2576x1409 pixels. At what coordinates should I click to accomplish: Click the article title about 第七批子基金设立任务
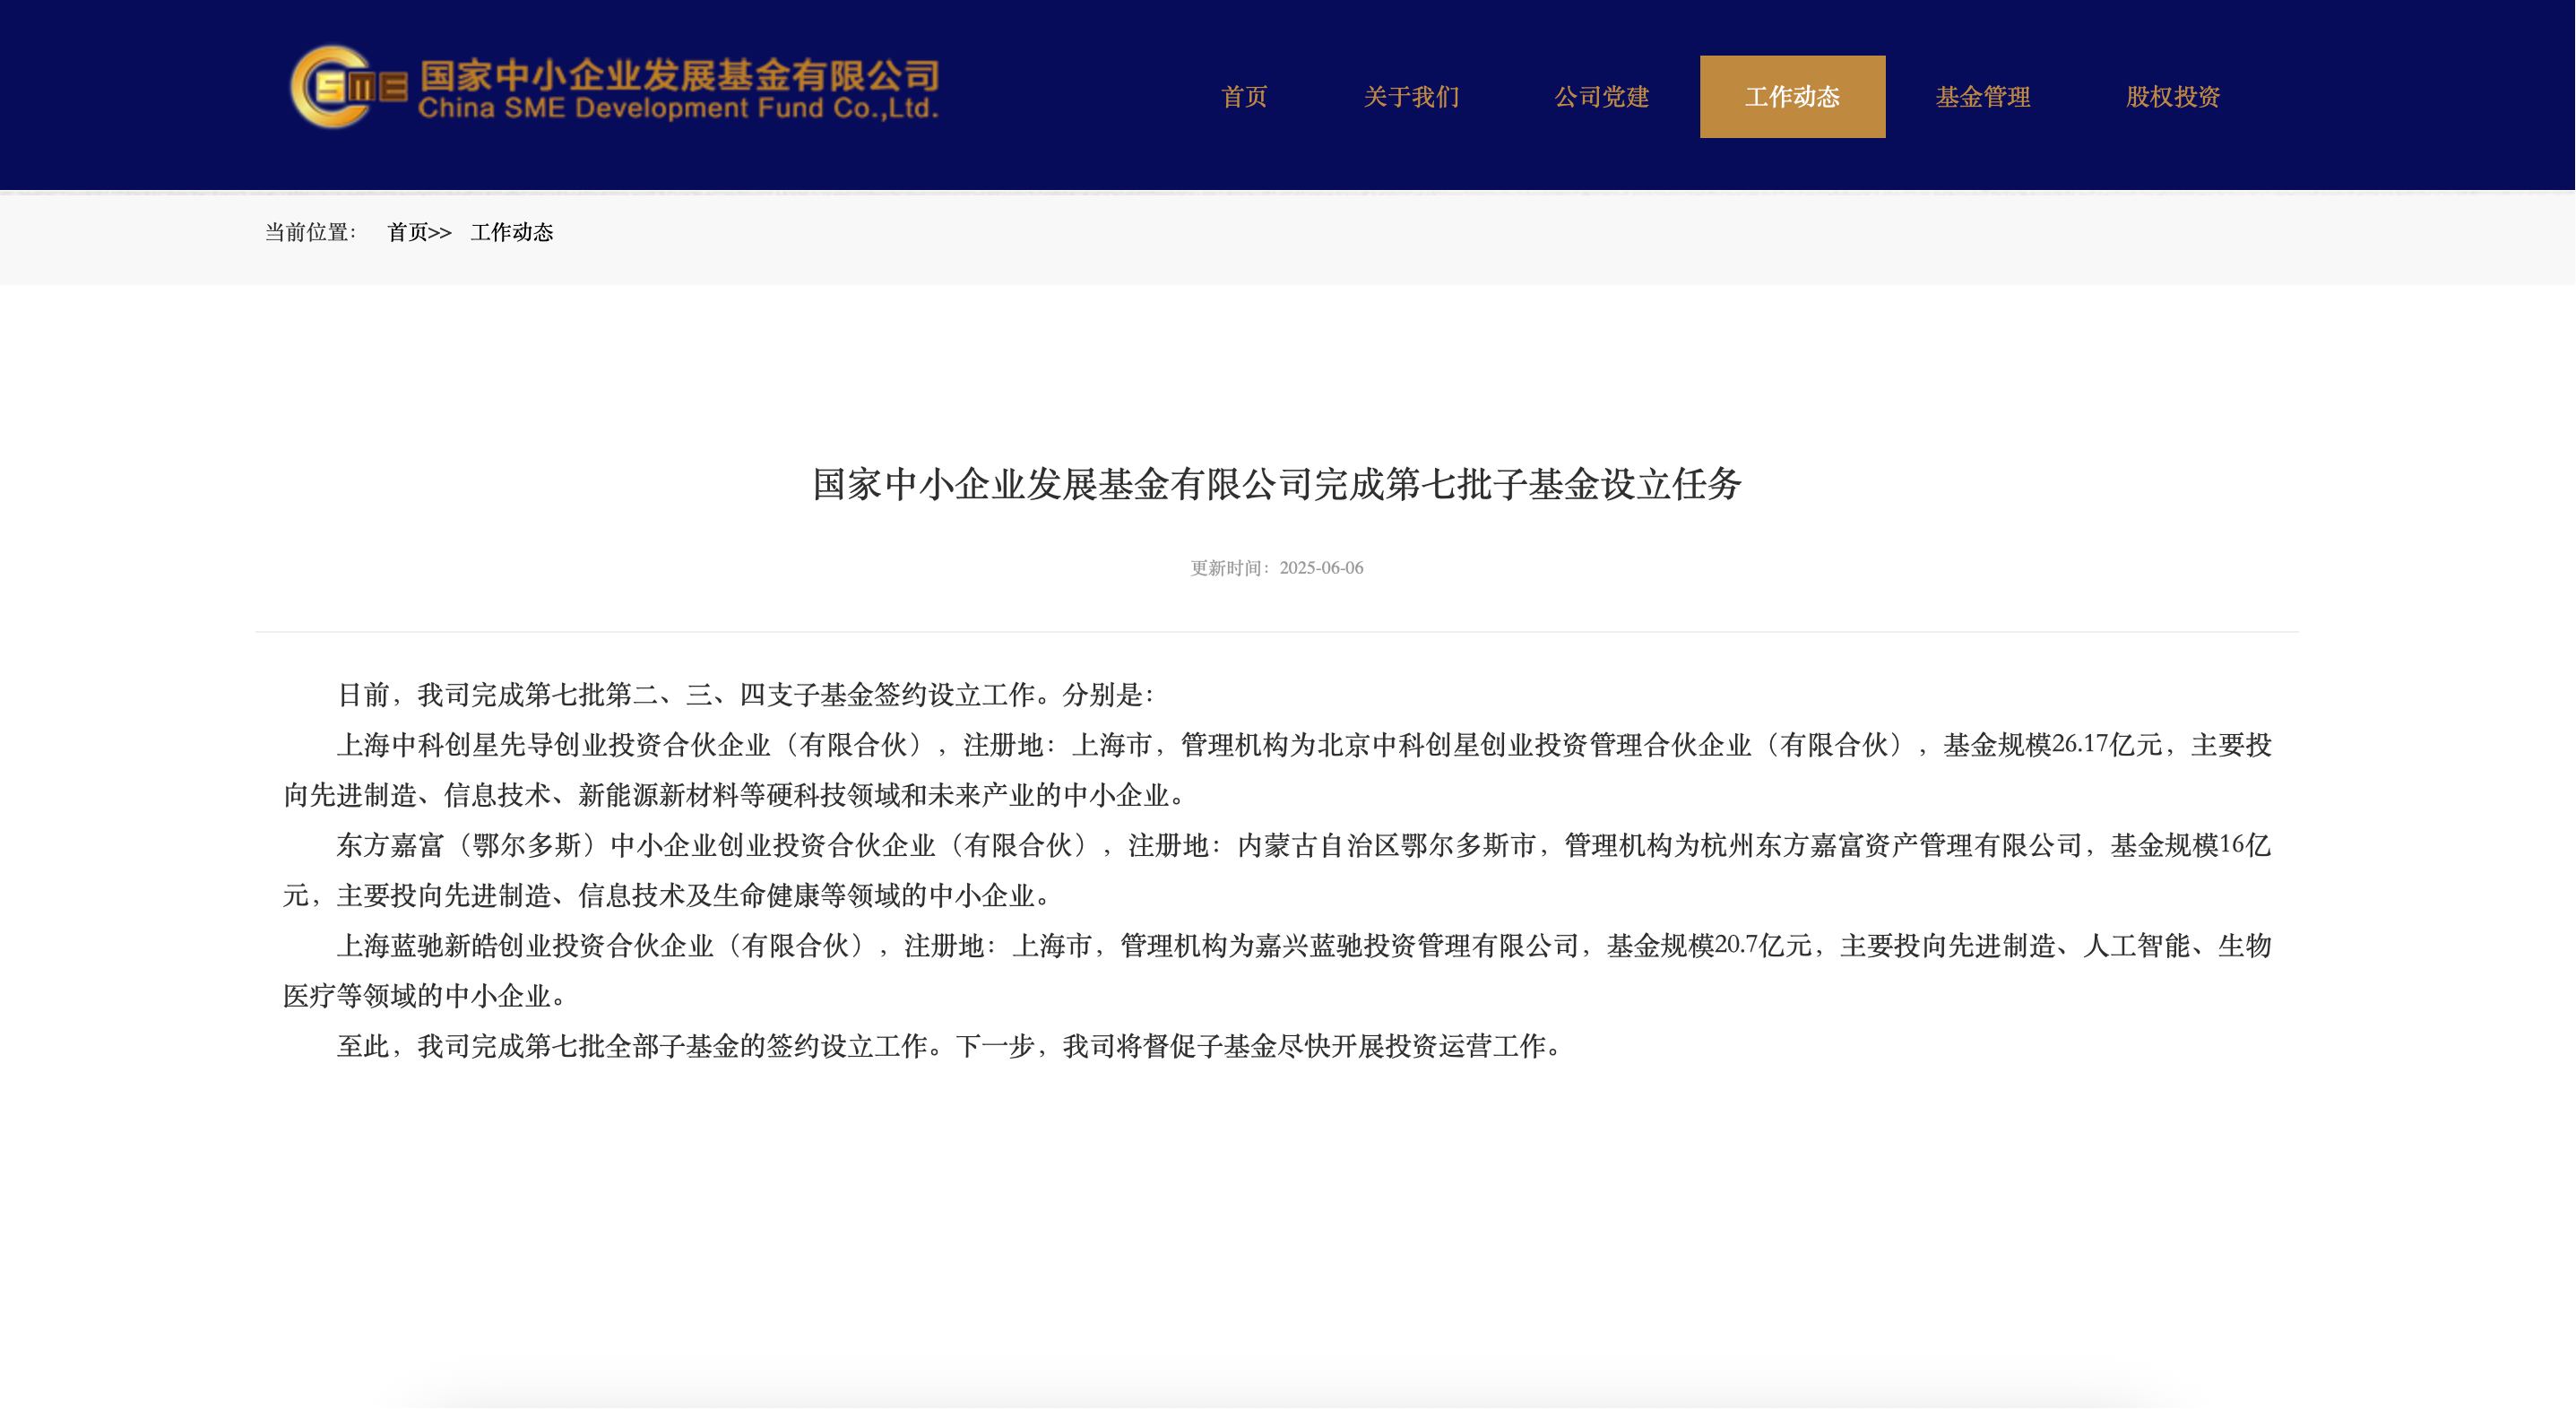click(x=1277, y=485)
